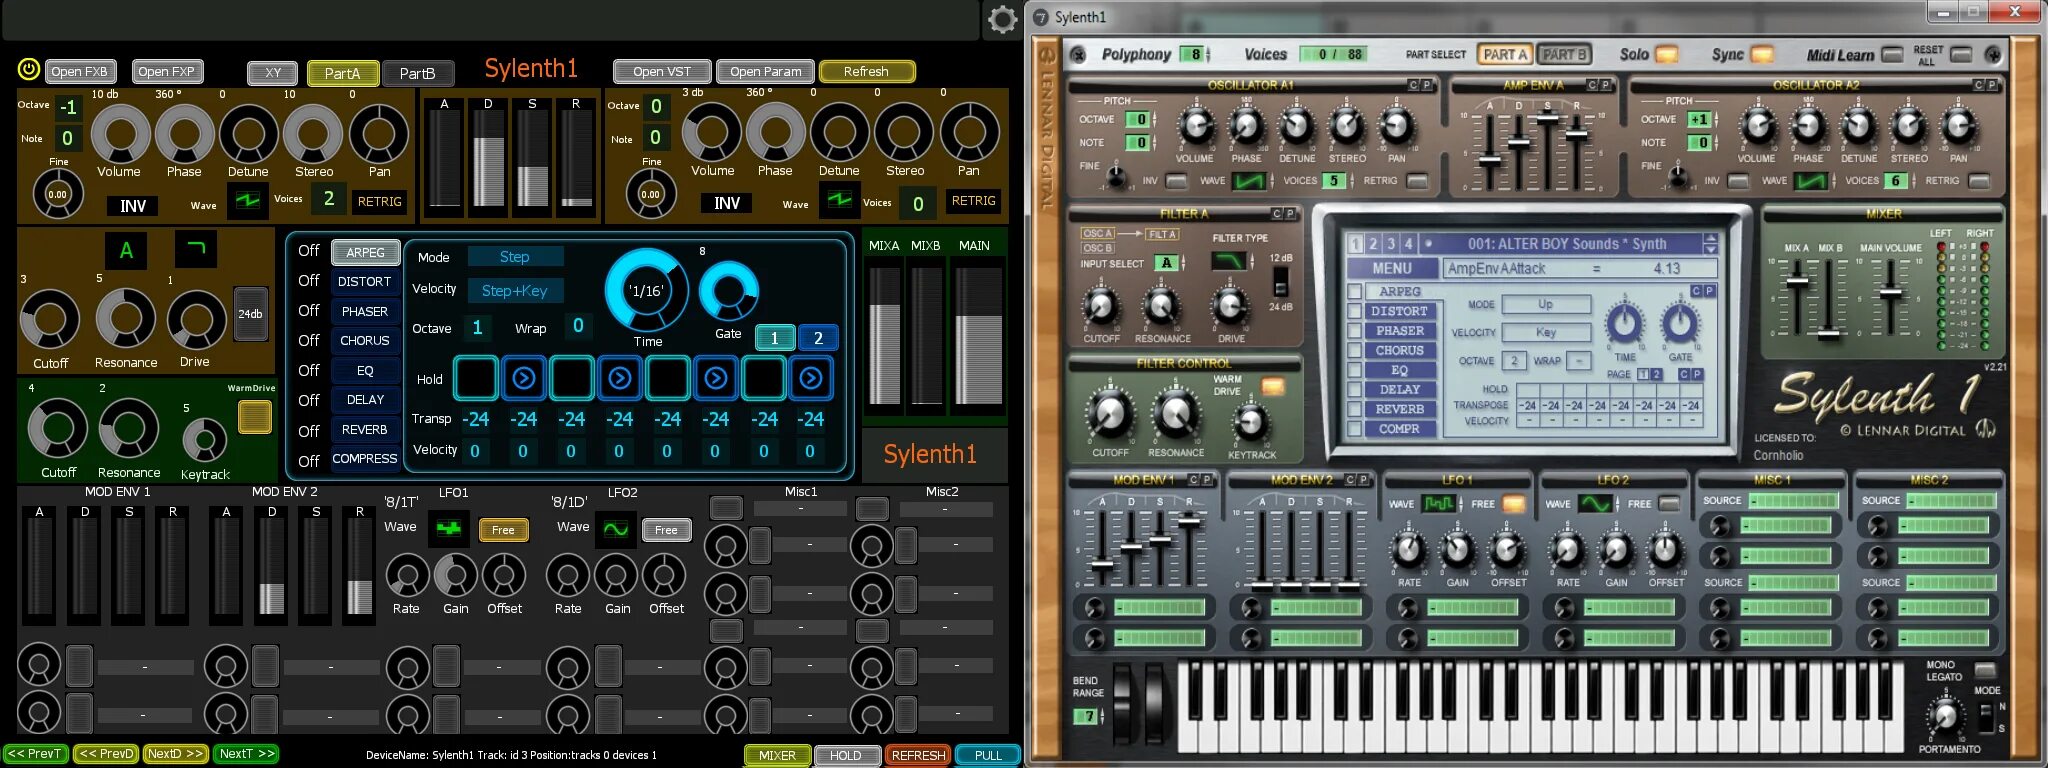Click the LFO2 sine wave icon in the controller
2048x768 pixels.
click(x=615, y=528)
